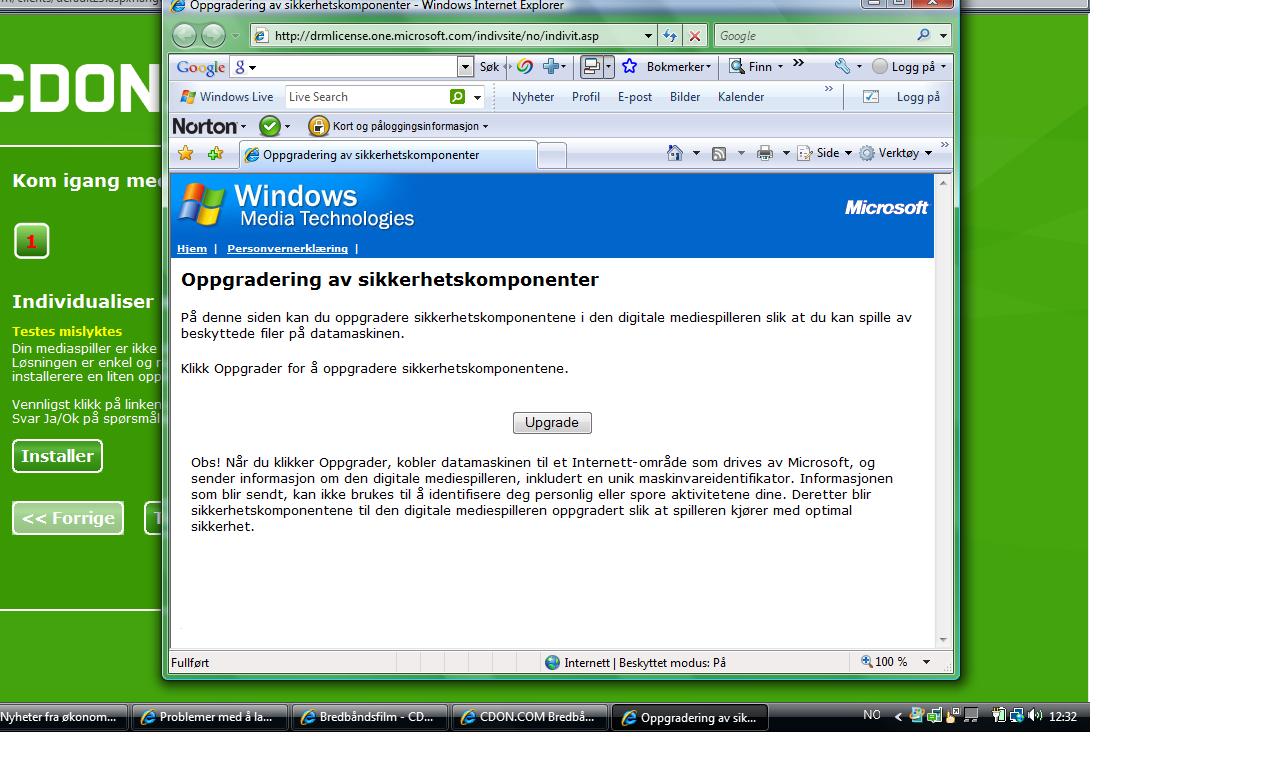Open Google toolbar wrench settings

click(x=843, y=67)
